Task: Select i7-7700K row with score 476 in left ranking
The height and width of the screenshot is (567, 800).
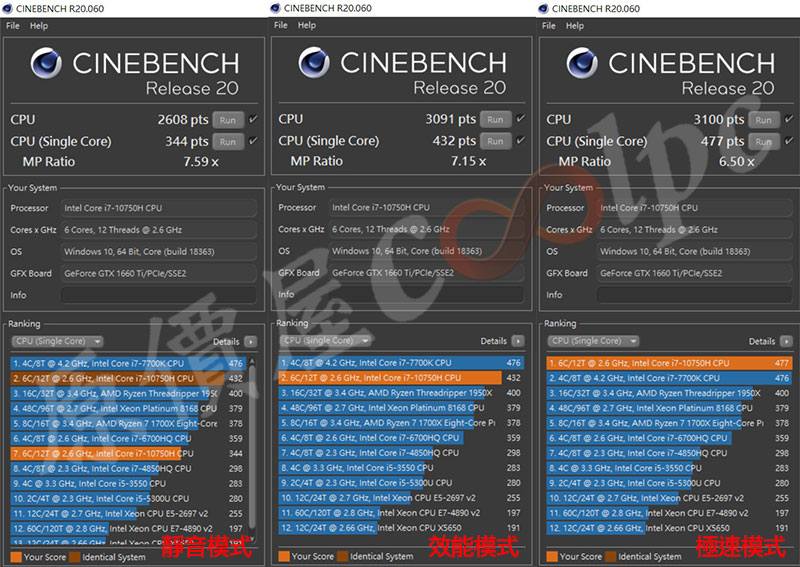Action: coord(128,363)
